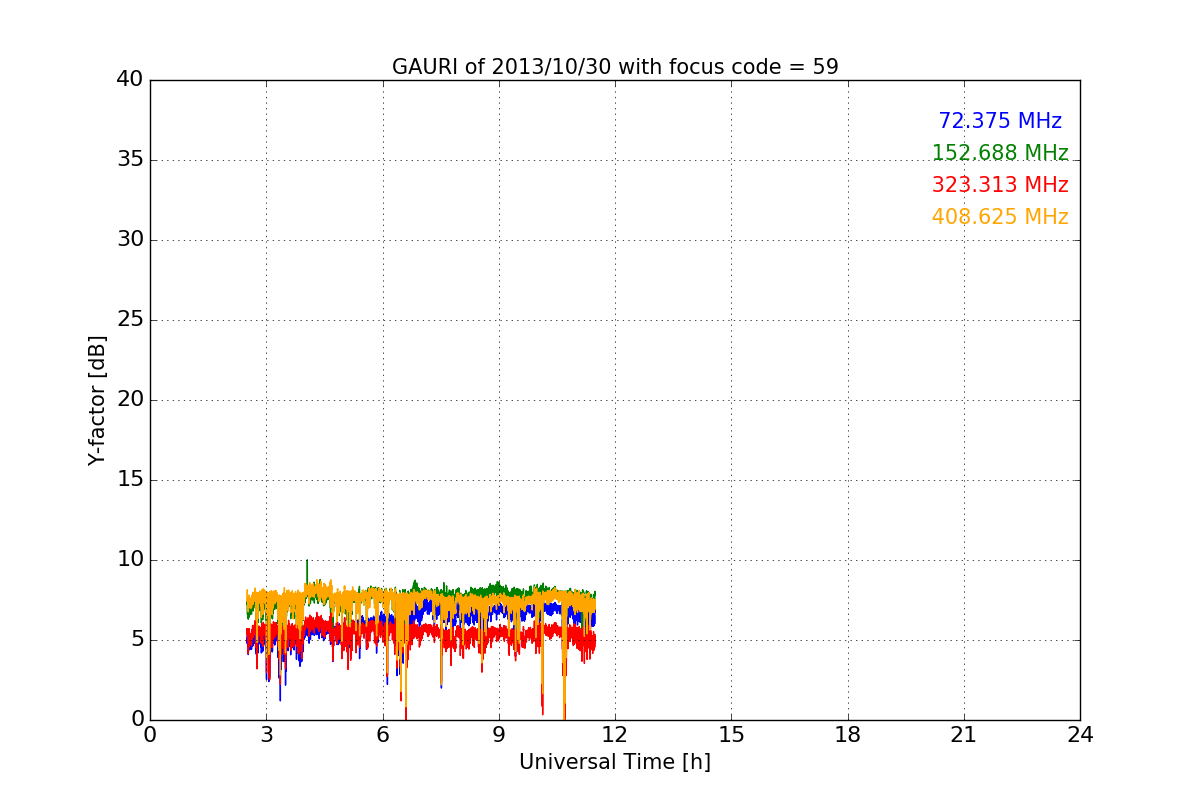Click the 'Universal Time [h]' axis label
The image size is (1200, 800).
click(615, 762)
